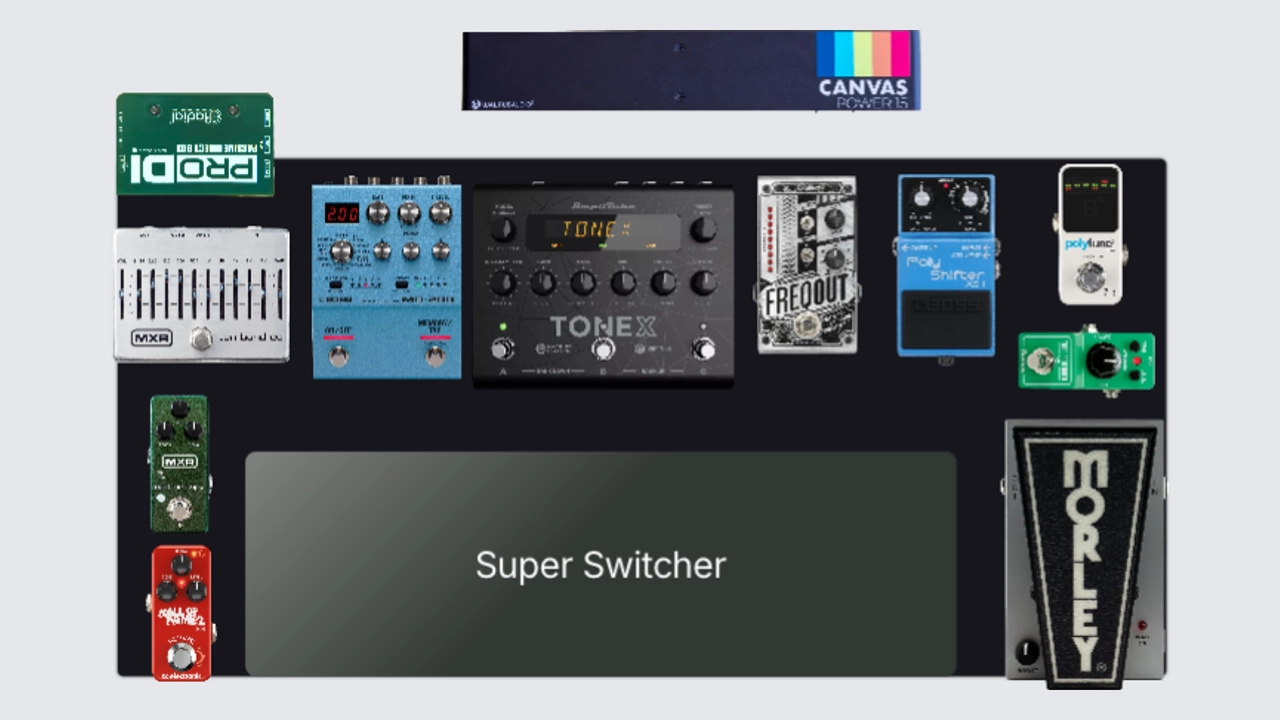This screenshot has width=1280, height=720.
Task: Select the green Radial ProDI box
Action: (195, 144)
